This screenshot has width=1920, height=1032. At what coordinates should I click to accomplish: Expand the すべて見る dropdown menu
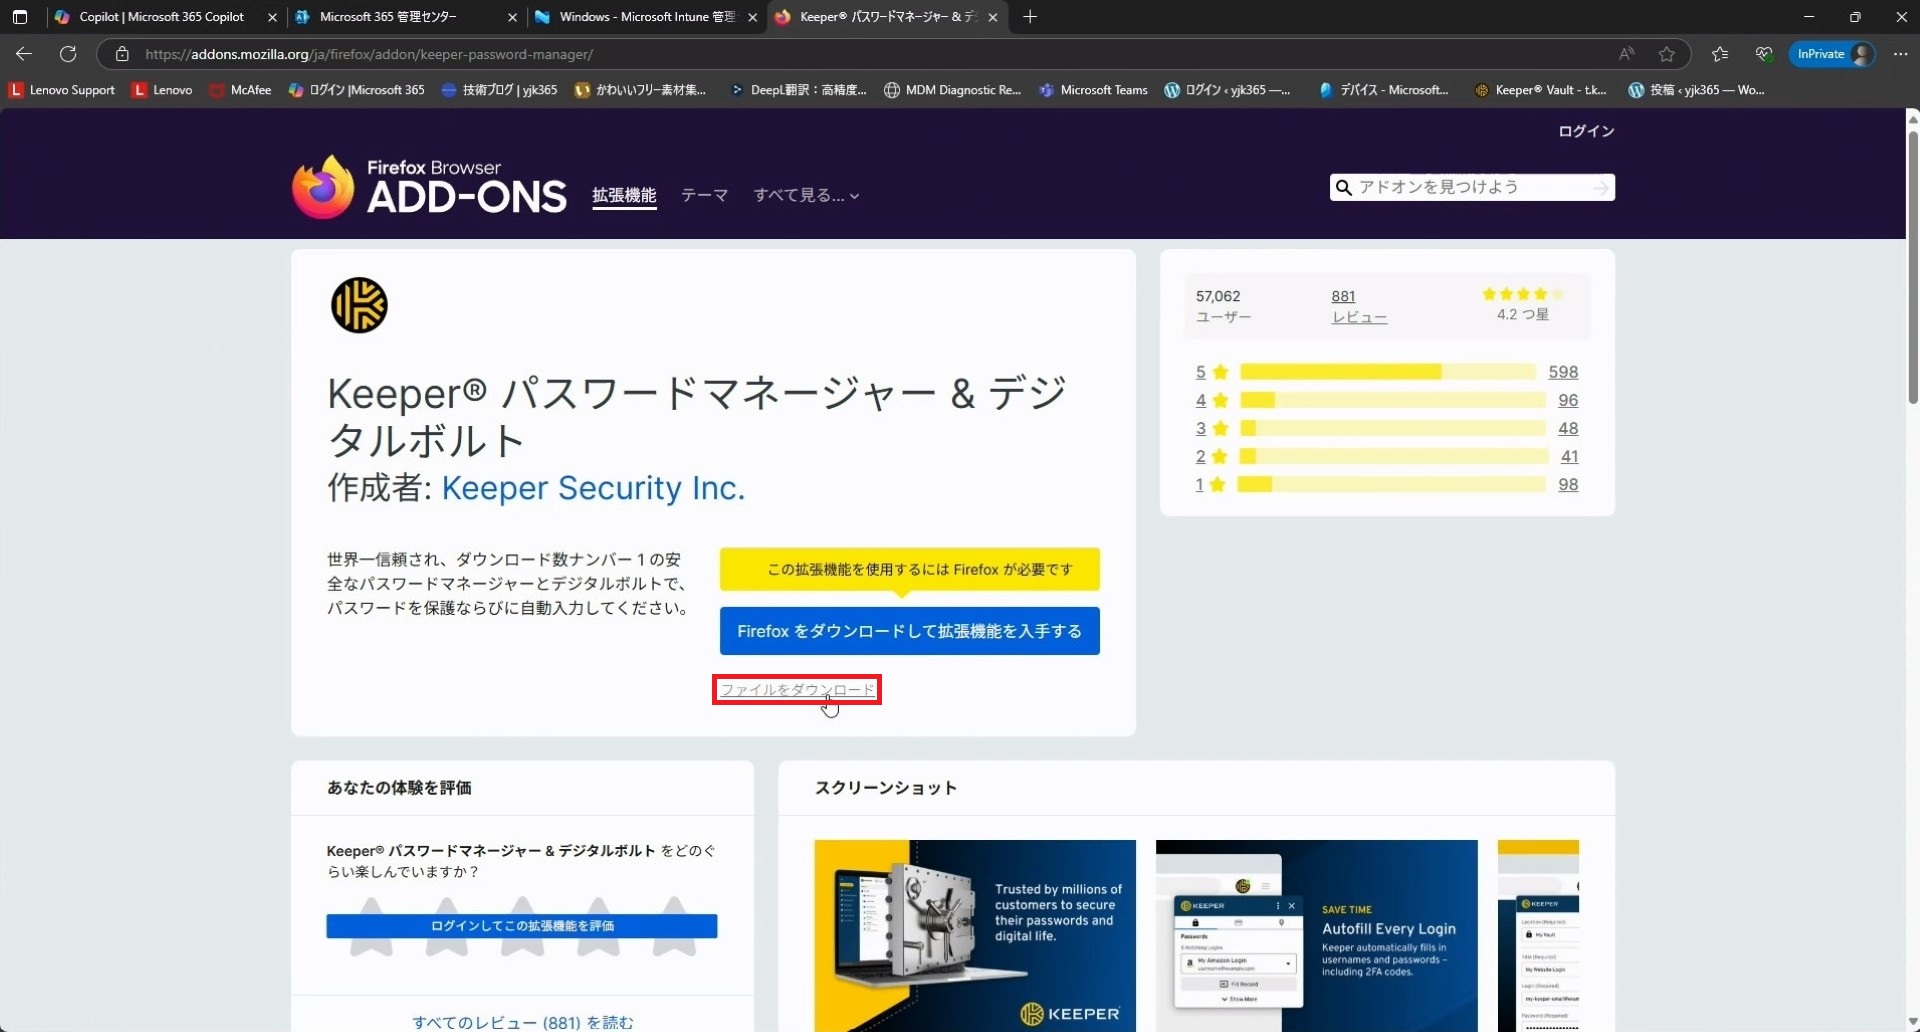(x=806, y=196)
